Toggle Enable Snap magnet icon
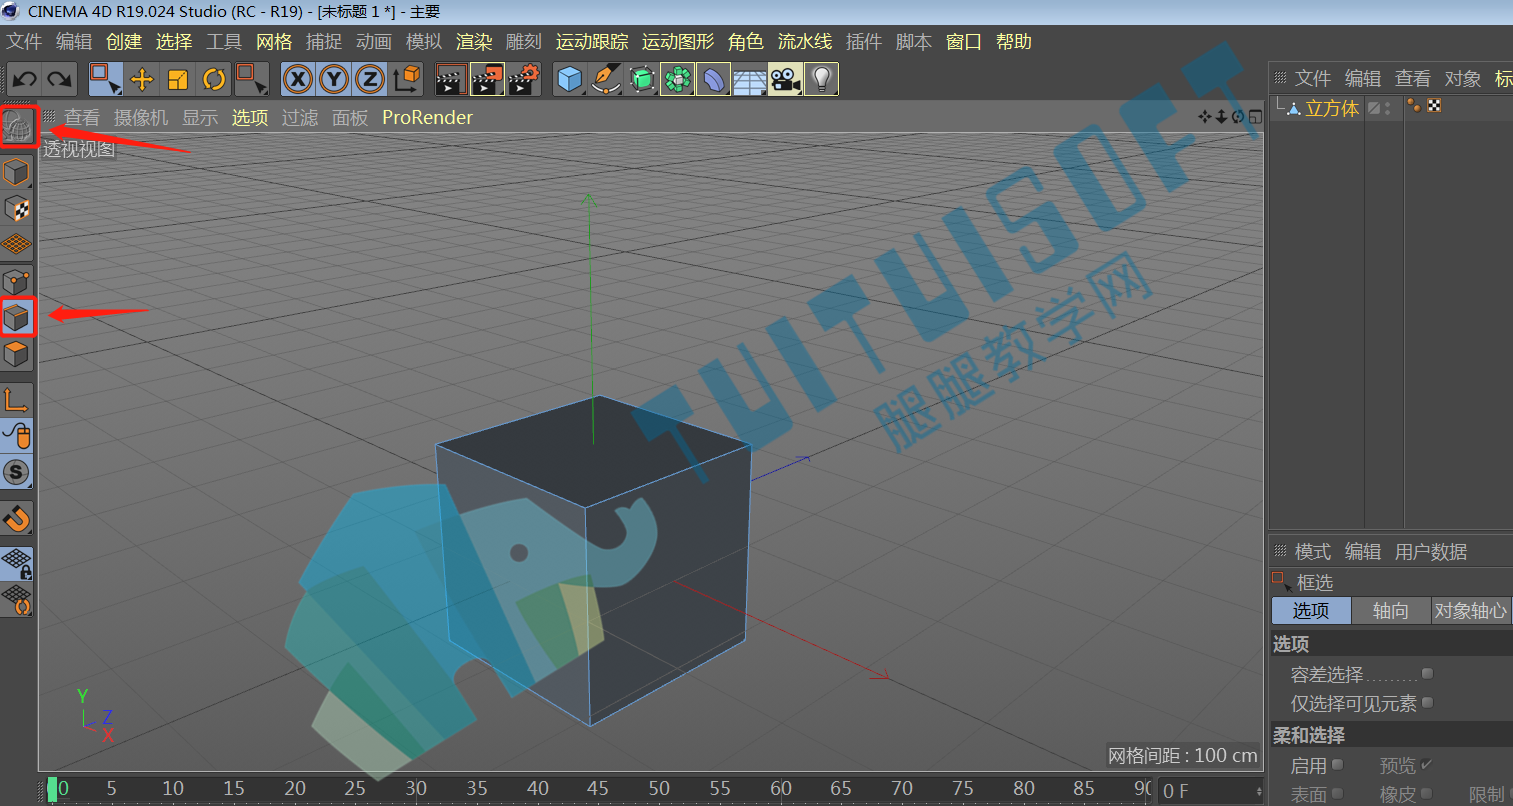The height and width of the screenshot is (806, 1513). (x=17, y=518)
